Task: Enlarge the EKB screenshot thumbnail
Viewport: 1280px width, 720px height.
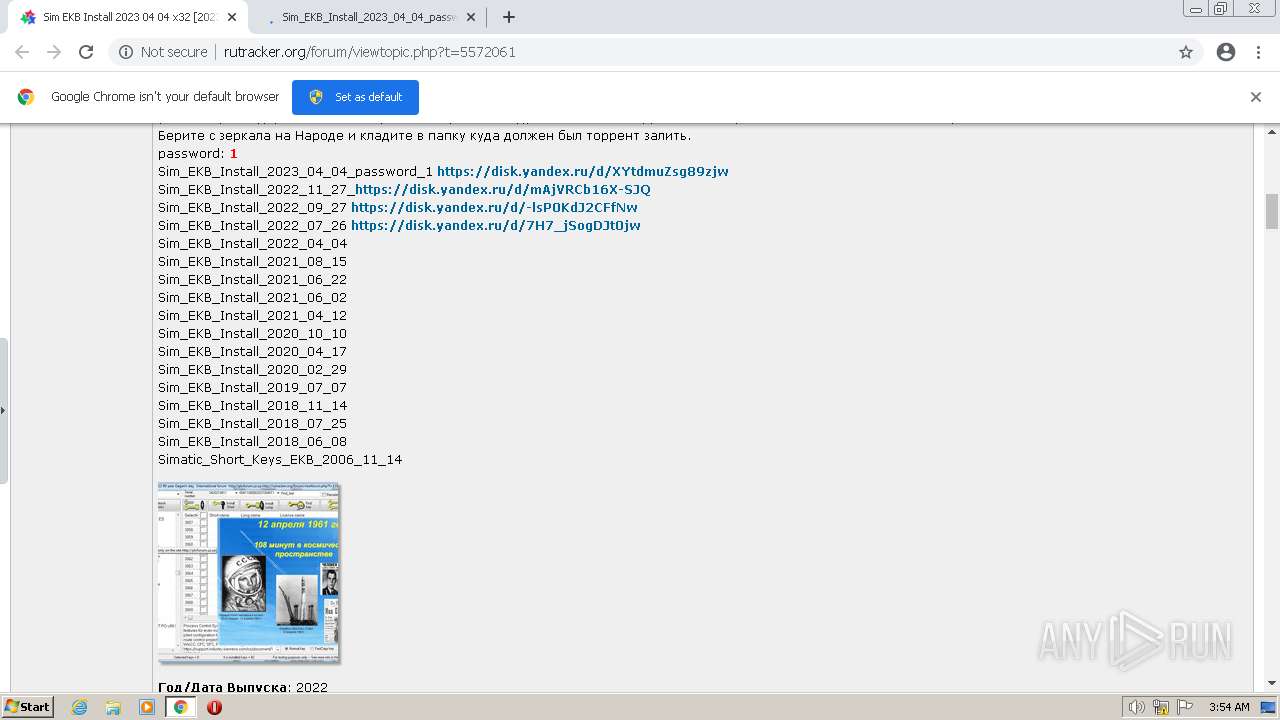Action: 249,573
